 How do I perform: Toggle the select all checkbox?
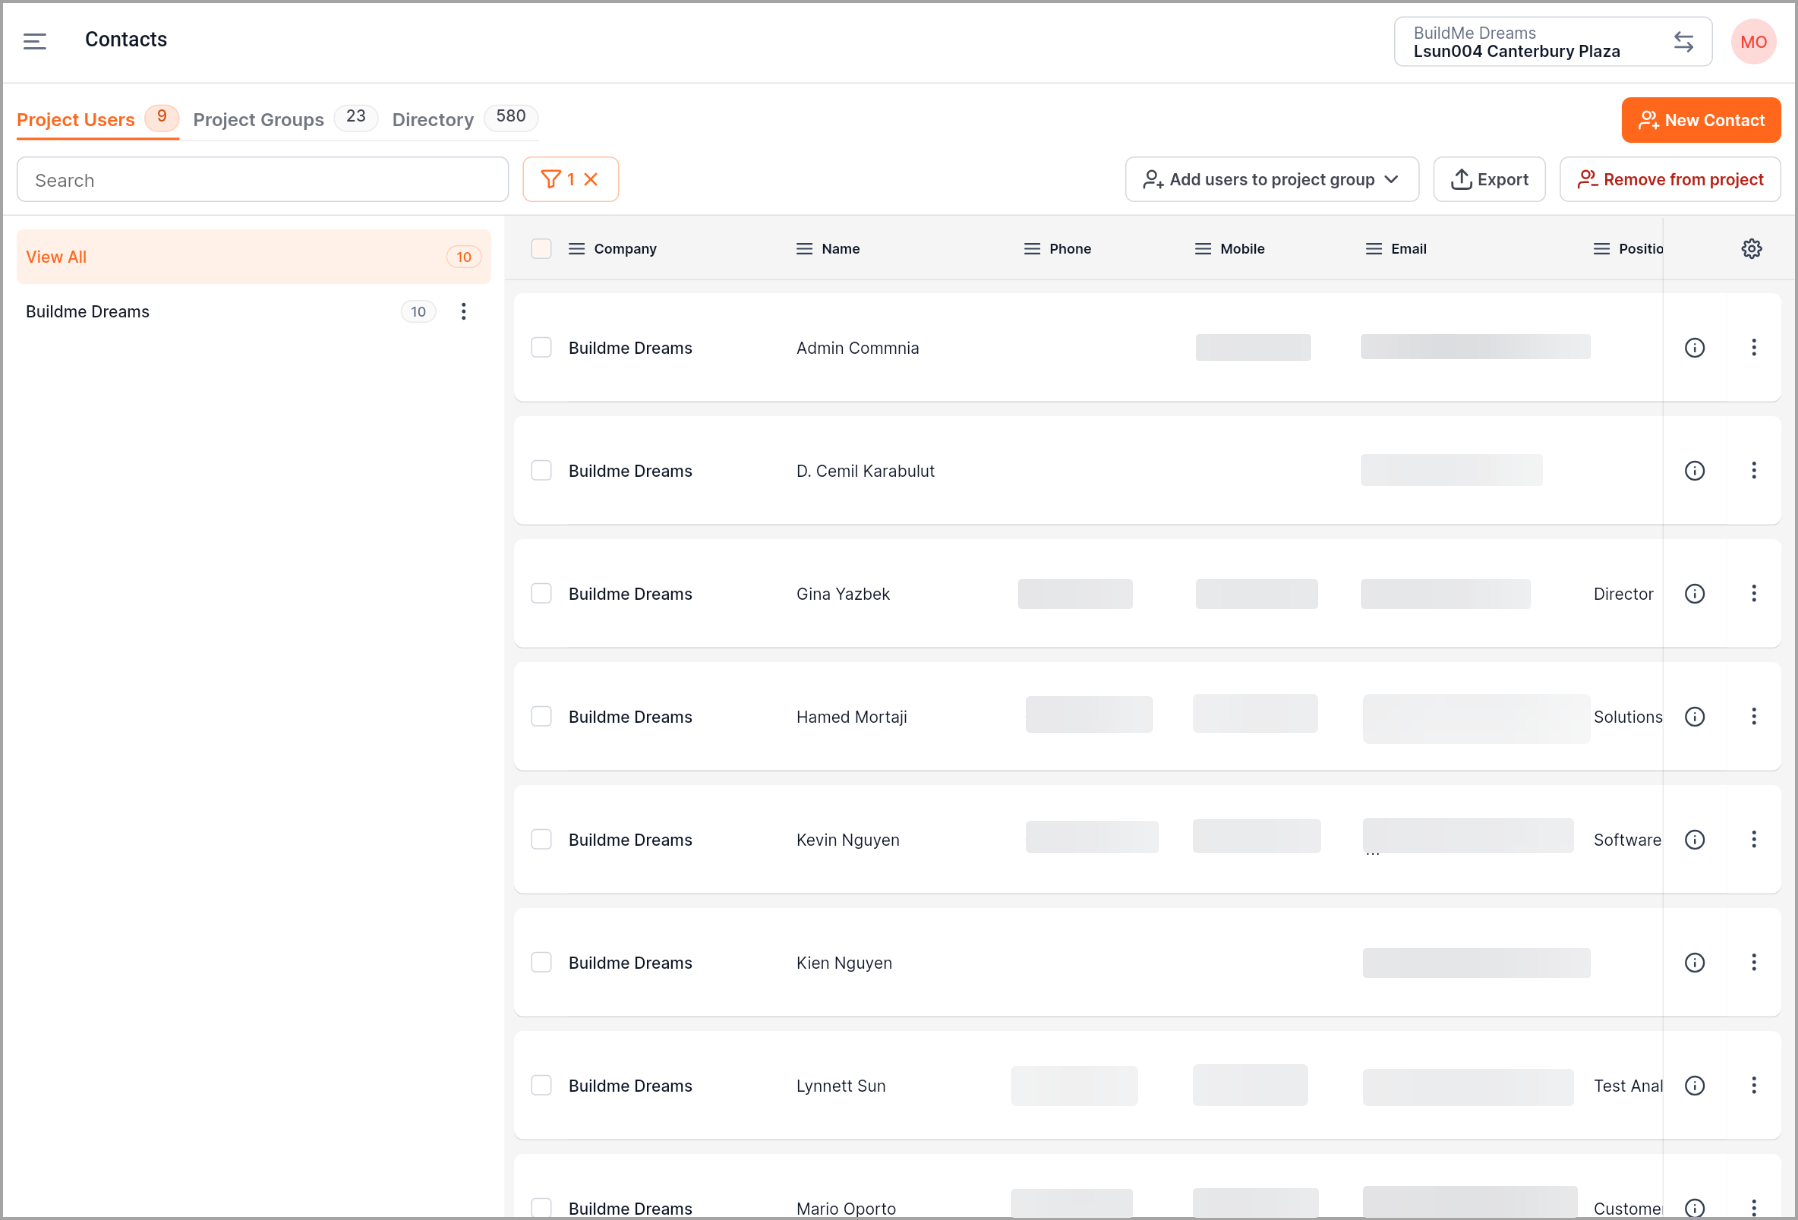[541, 249]
